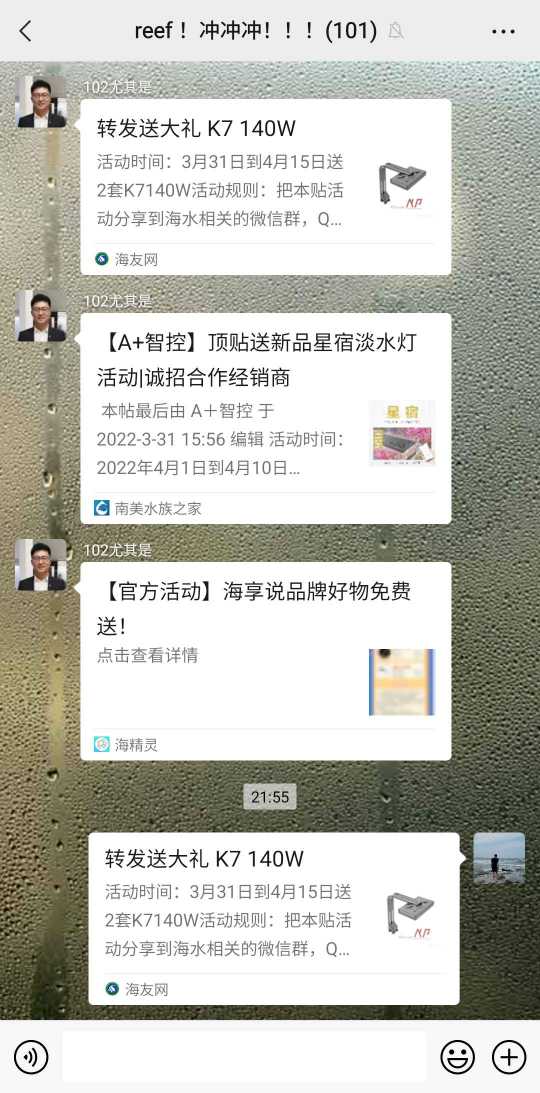540x1093 pixels.
Task: Click the message text input field
Action: 244,1057
